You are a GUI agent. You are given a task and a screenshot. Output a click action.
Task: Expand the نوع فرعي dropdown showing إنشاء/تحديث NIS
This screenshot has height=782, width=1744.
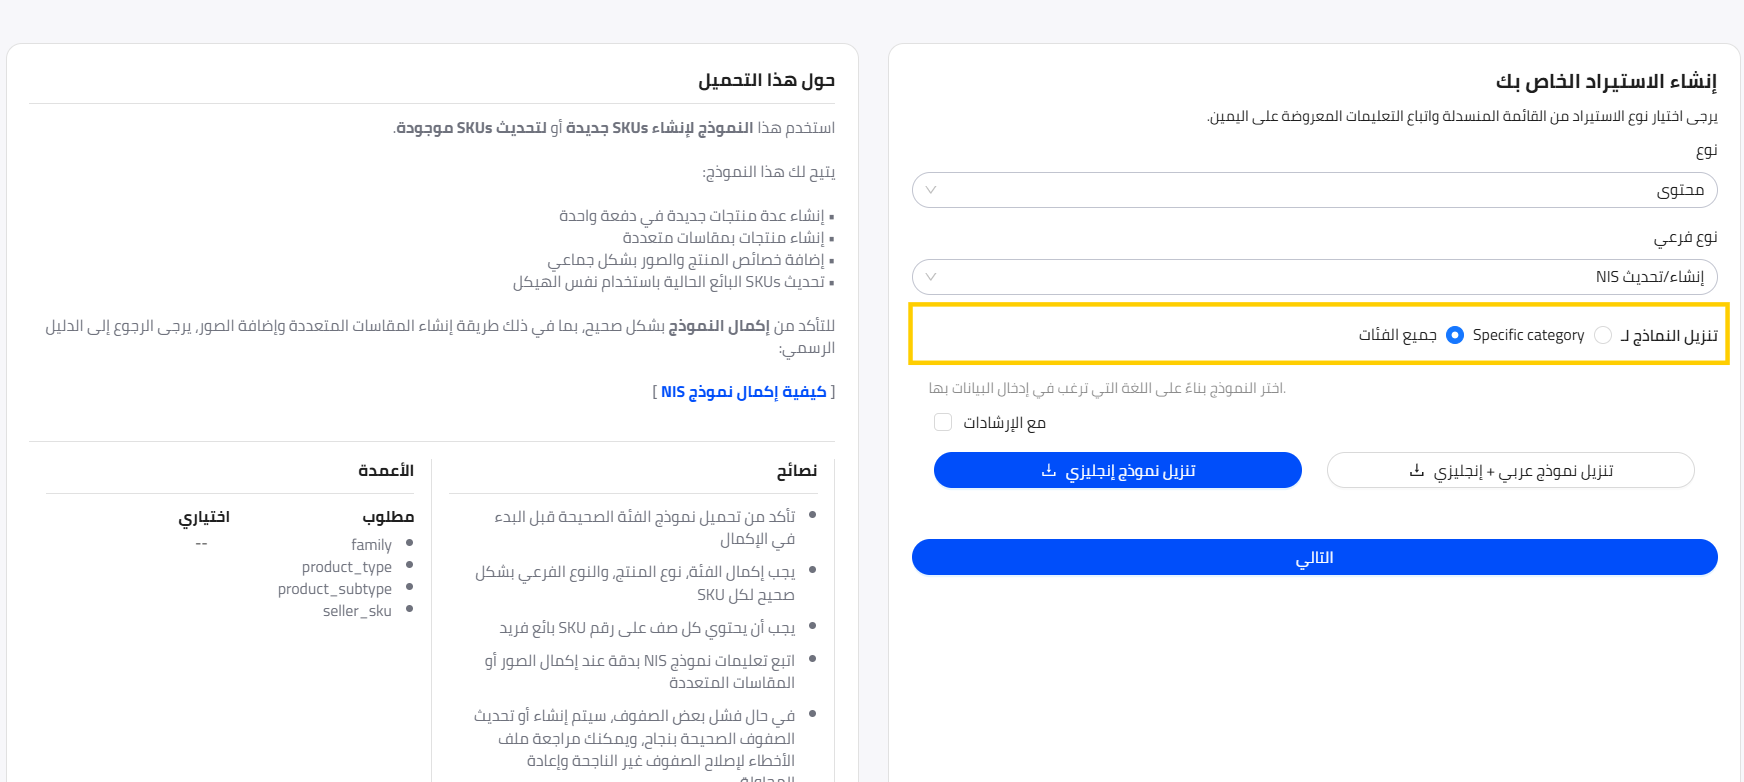[x=1314, y=277]
